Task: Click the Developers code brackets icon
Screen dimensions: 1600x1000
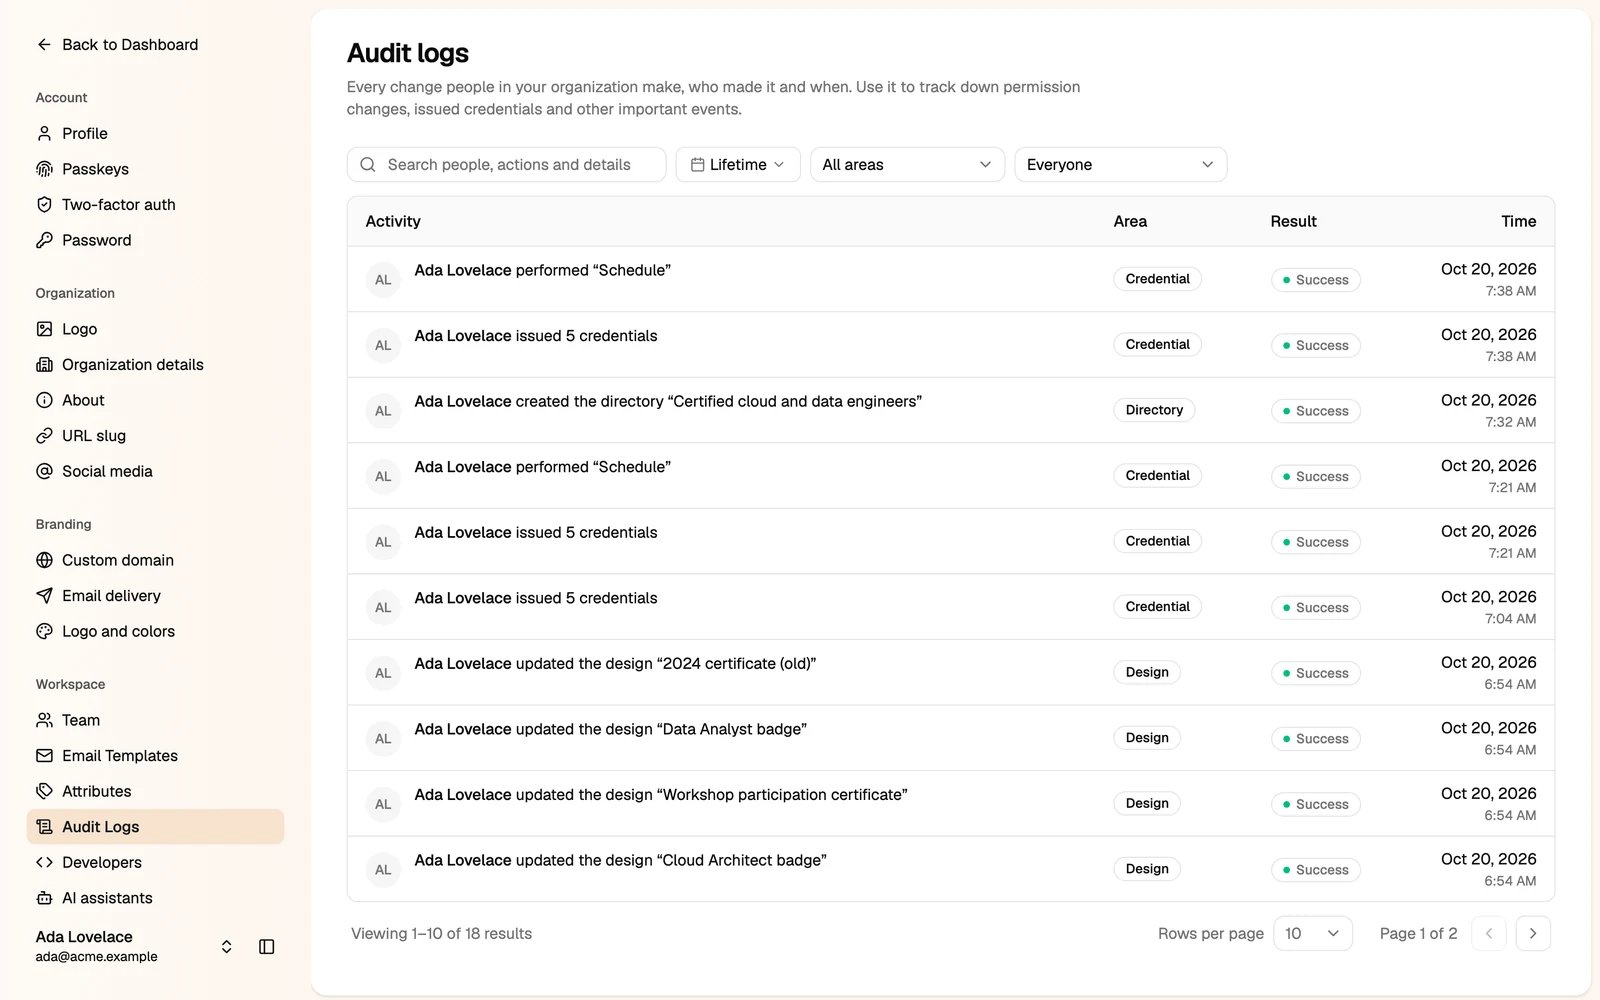Action: coord(44,862)
